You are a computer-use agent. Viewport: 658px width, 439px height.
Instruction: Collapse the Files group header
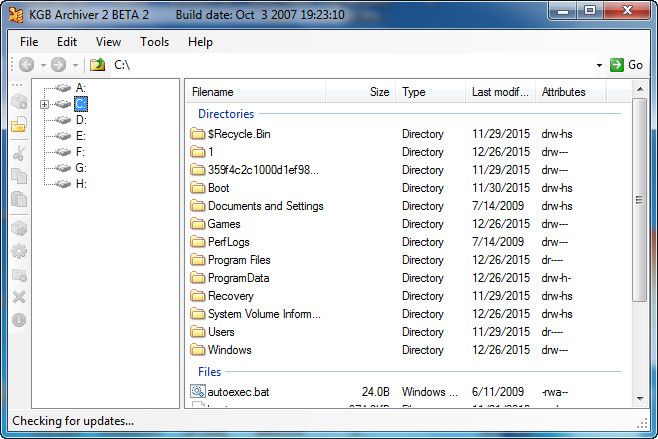pyautogui.click(x=209, y=372)
